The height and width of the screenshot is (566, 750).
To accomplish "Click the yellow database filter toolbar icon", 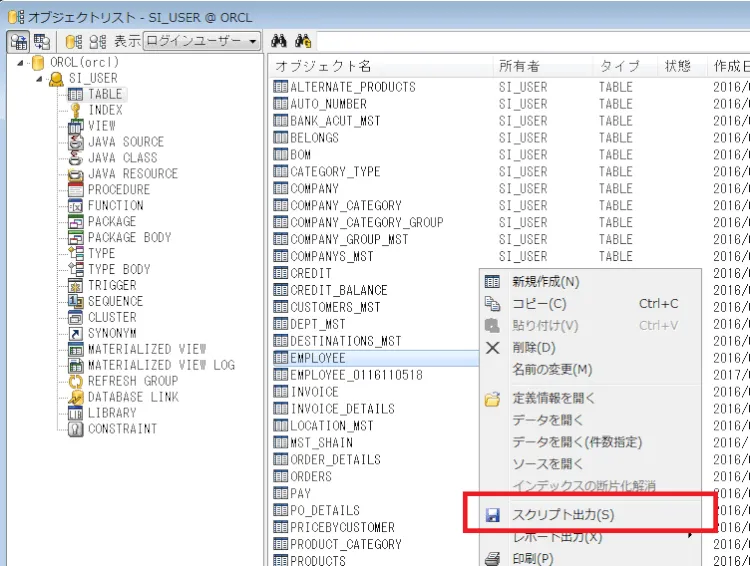I will (74, 42).
